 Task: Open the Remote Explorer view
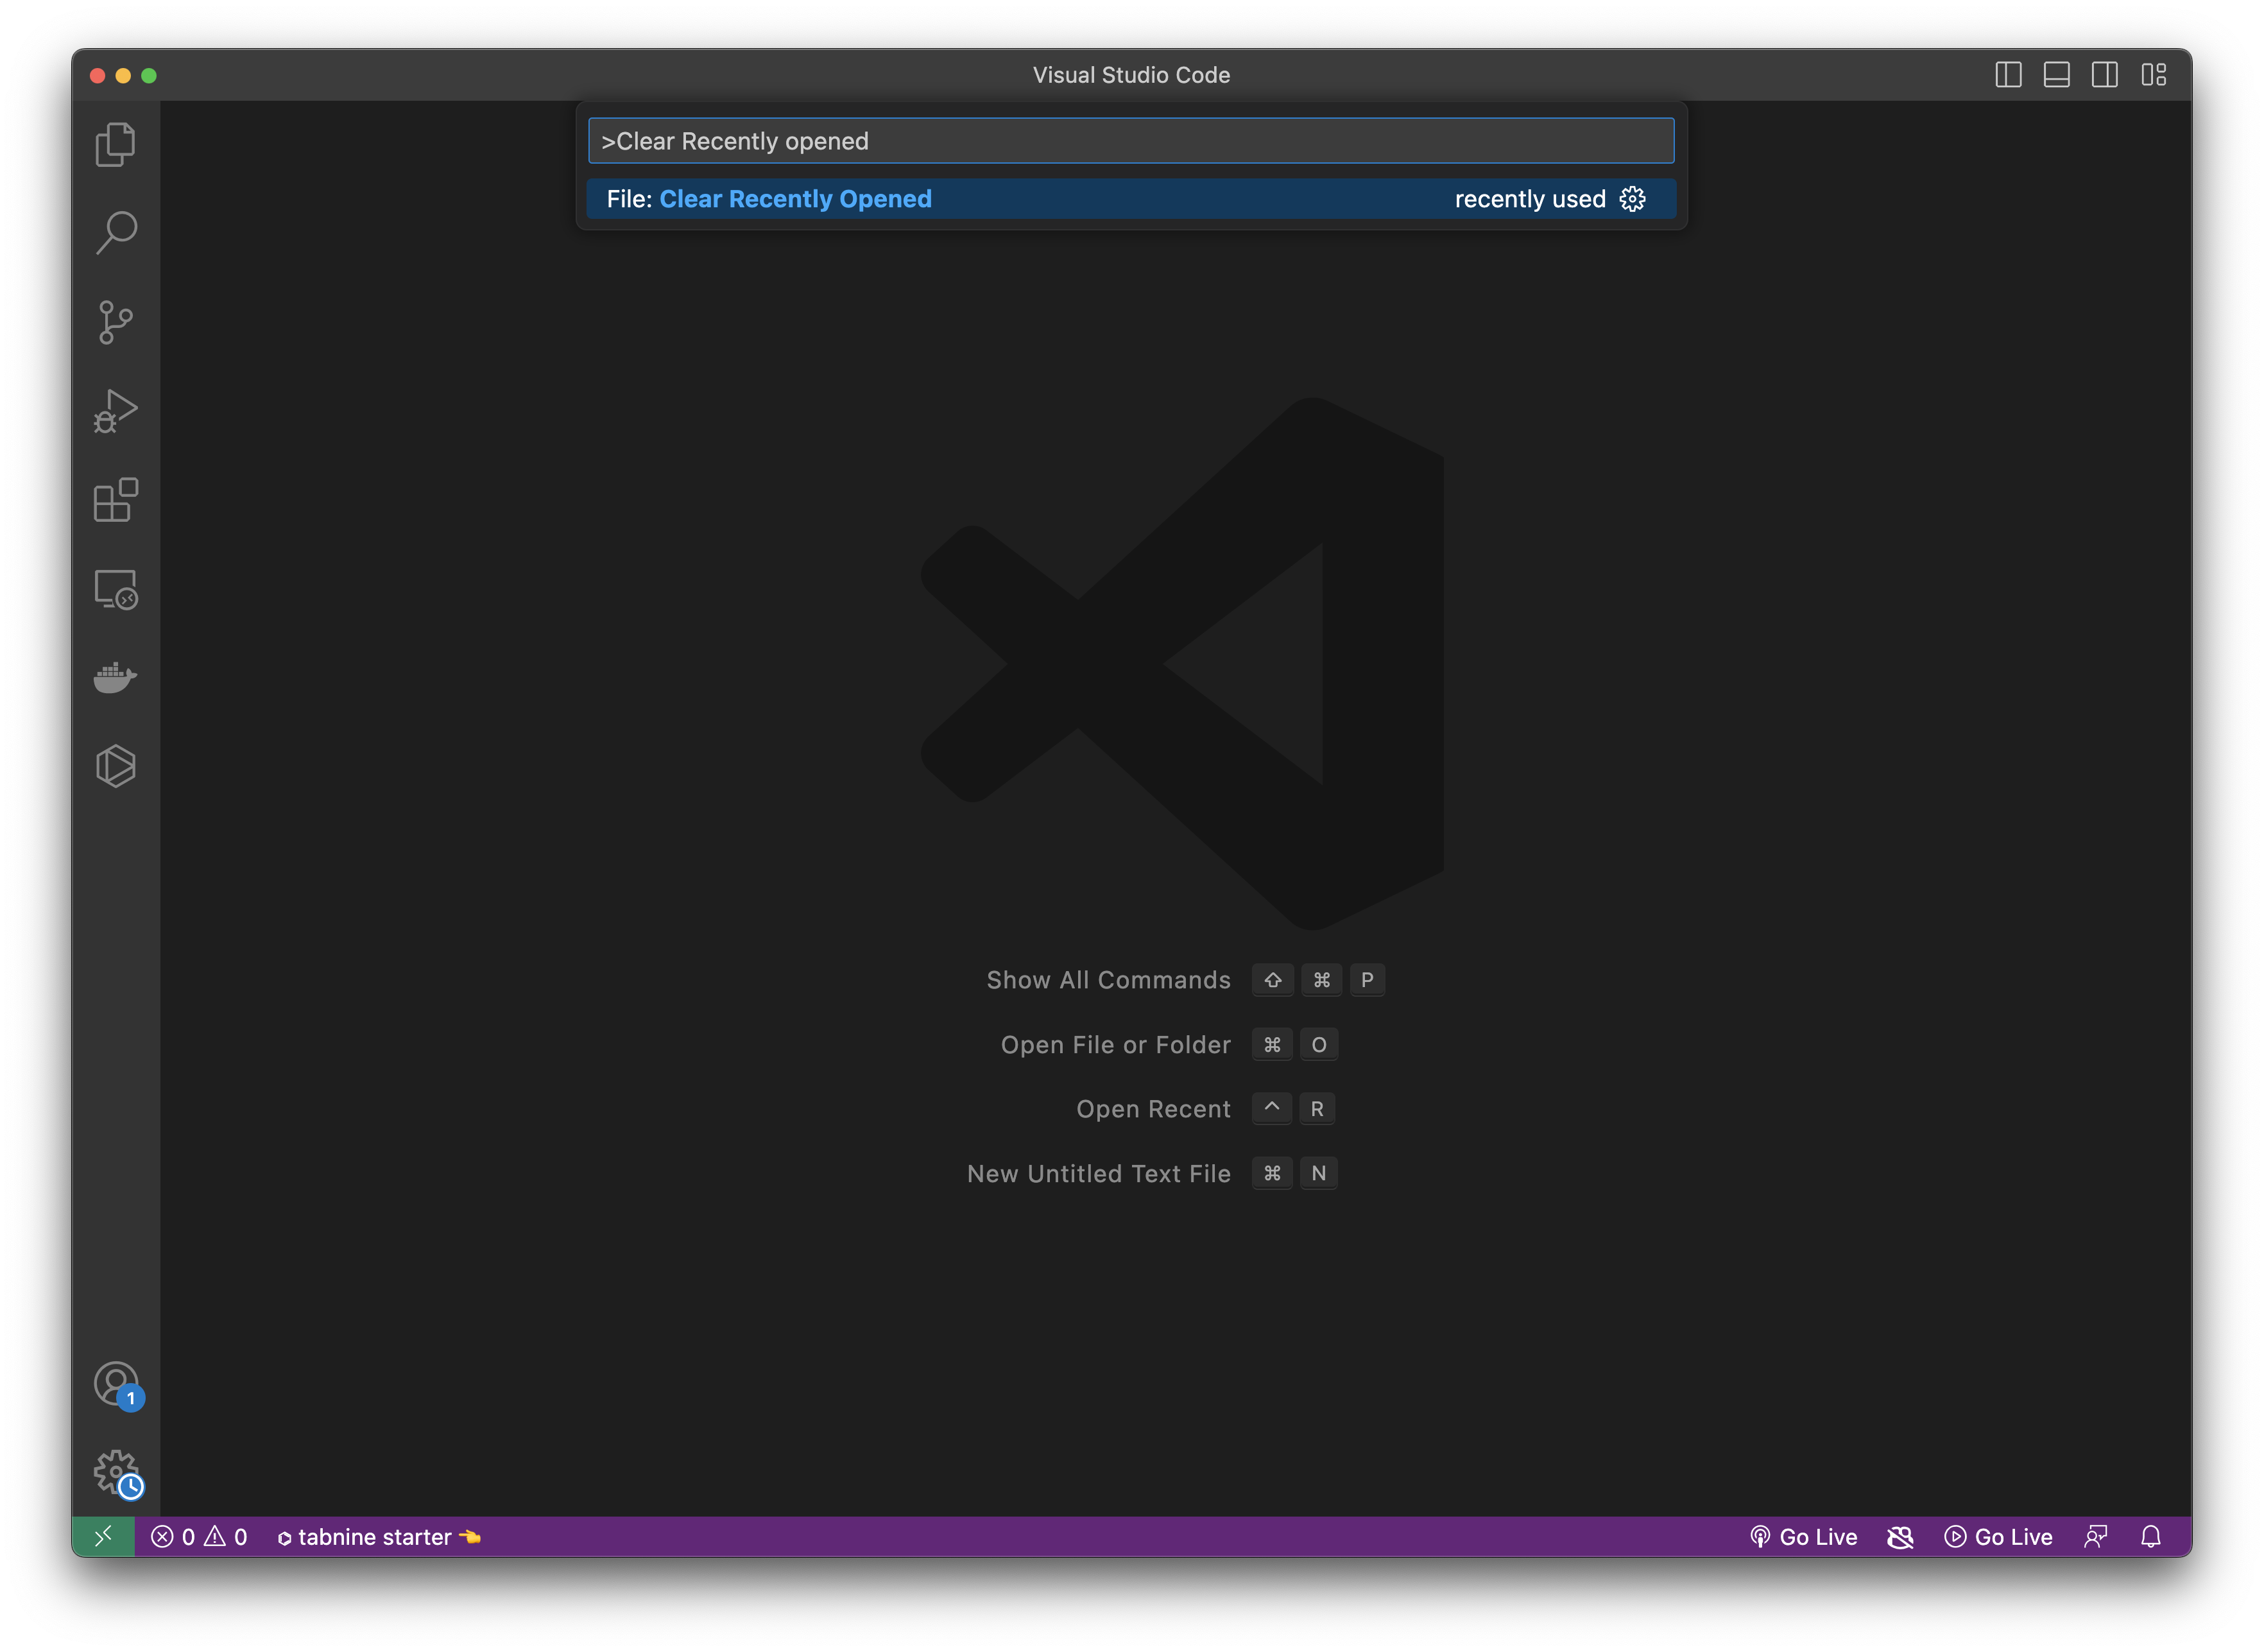pos(115,589)
